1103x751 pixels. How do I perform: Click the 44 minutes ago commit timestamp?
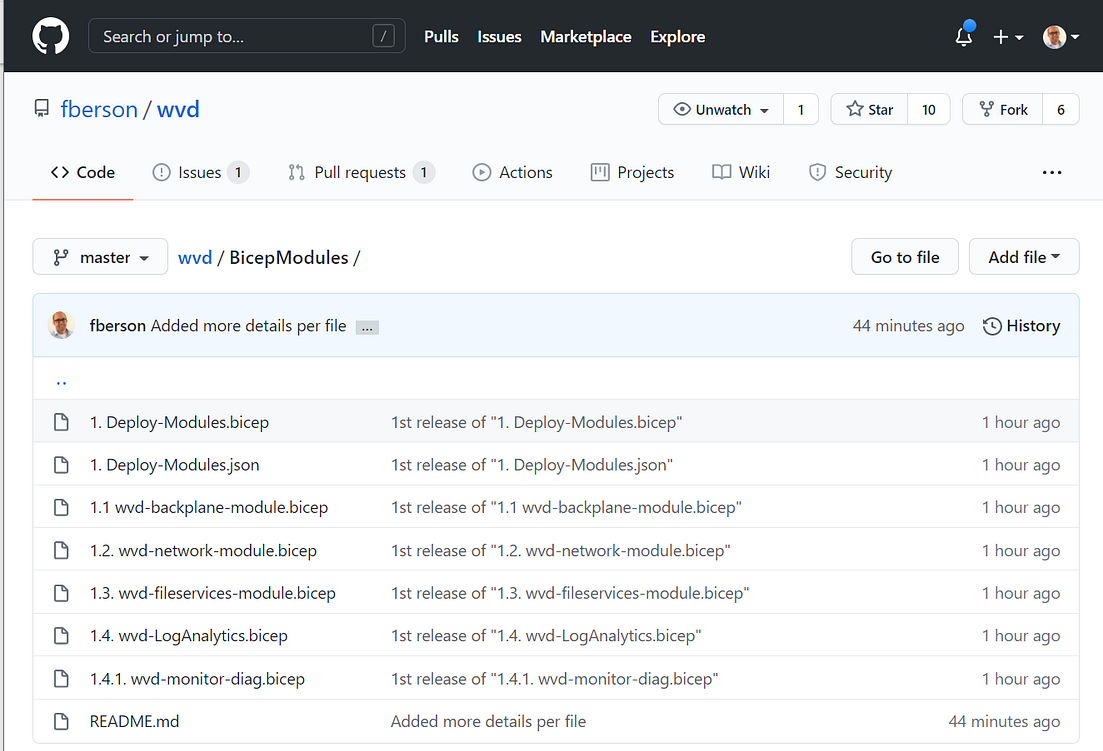coord(908,326)
